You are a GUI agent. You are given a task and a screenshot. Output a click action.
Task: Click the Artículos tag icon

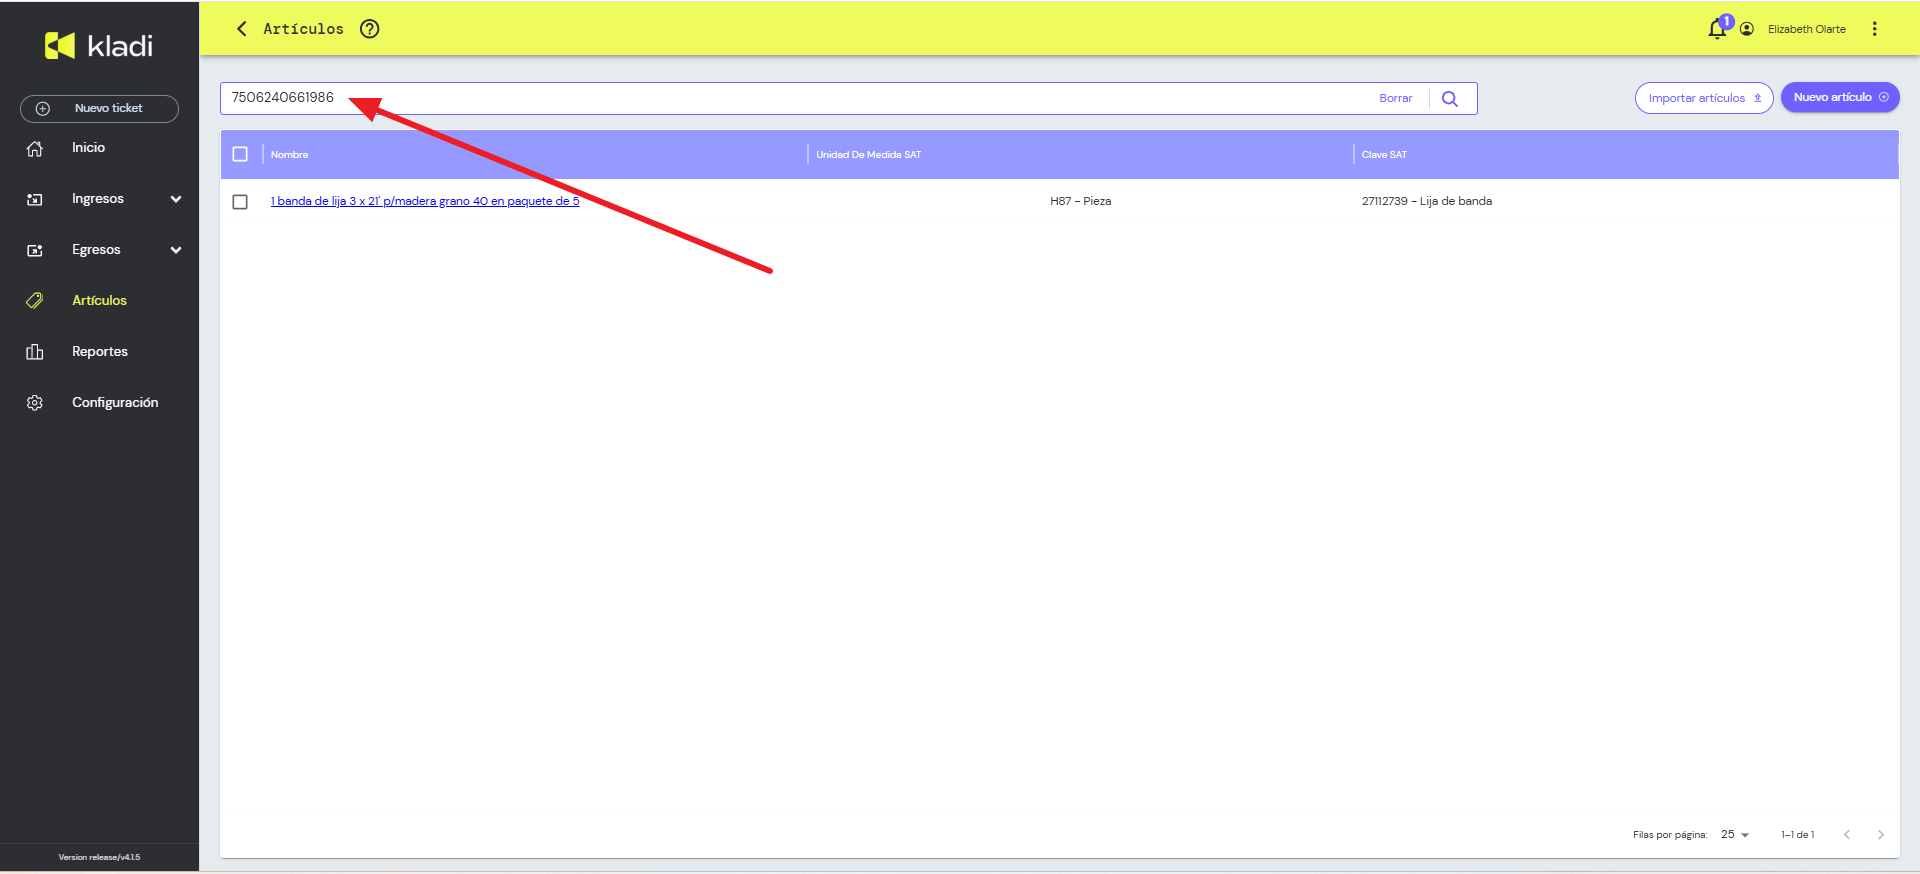pos(35,301)
